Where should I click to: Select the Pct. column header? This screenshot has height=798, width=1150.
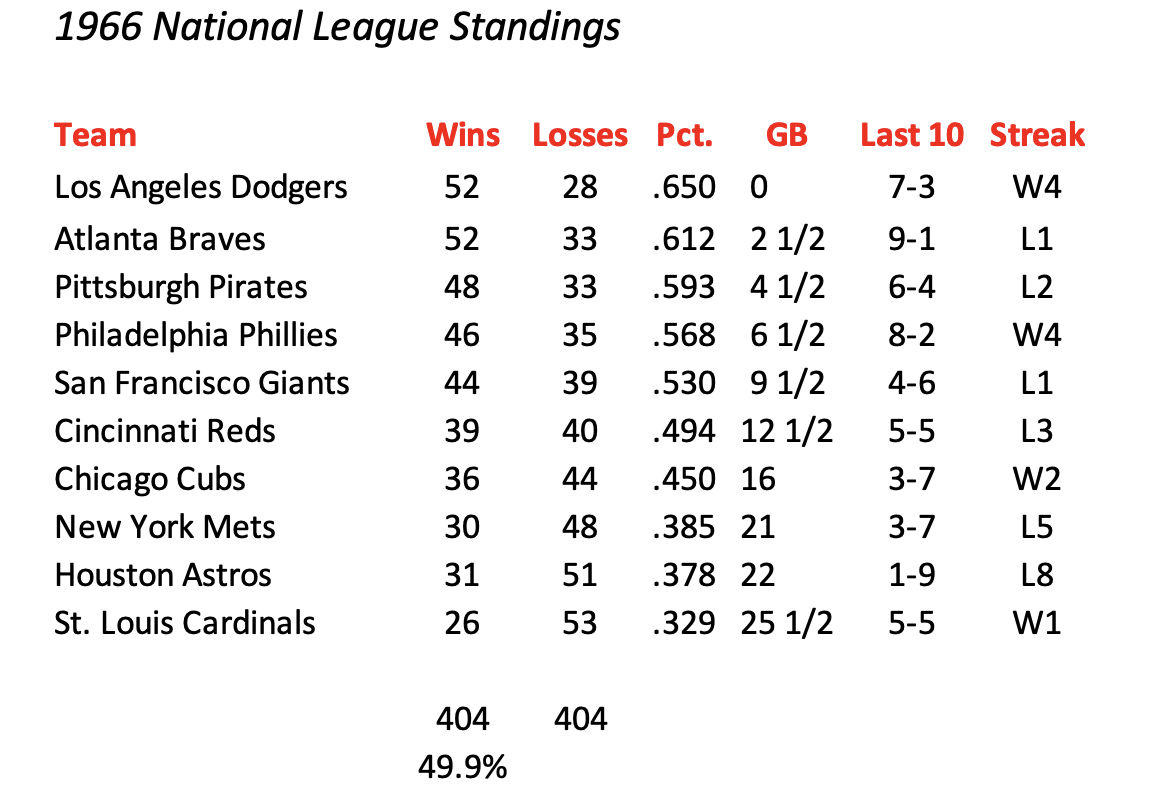tap(684, 135)
